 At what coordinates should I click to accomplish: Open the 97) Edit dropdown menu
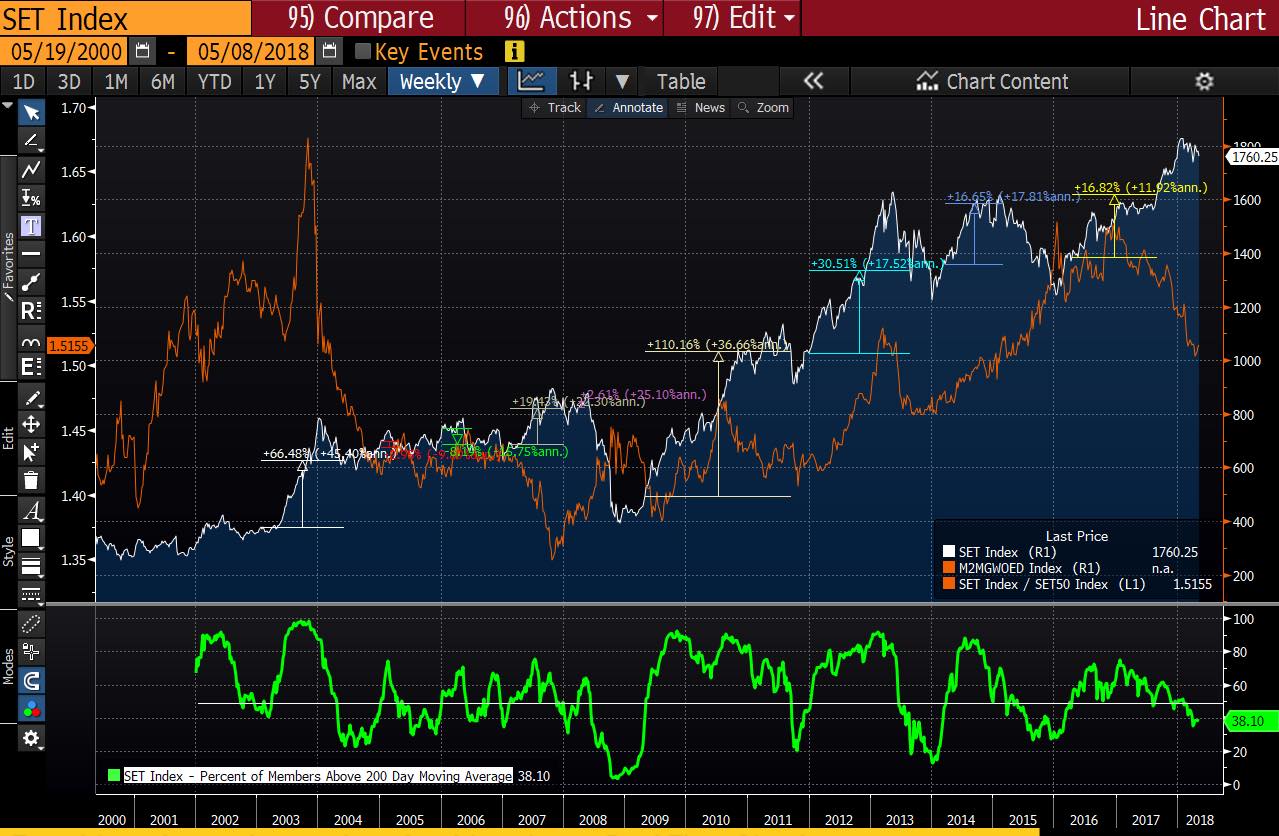click(x=744, y=18)
